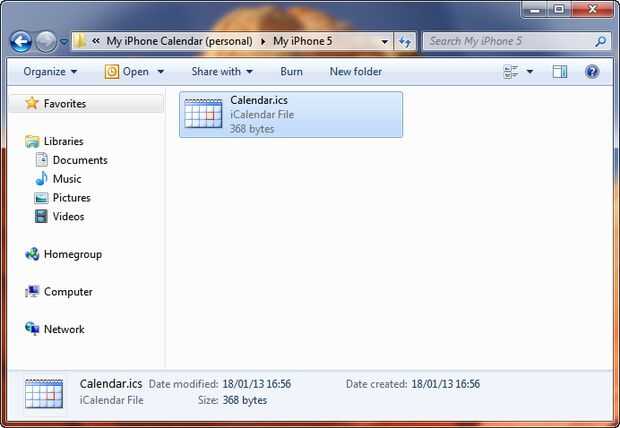Click the folder icon in address bar

point(80,41)
